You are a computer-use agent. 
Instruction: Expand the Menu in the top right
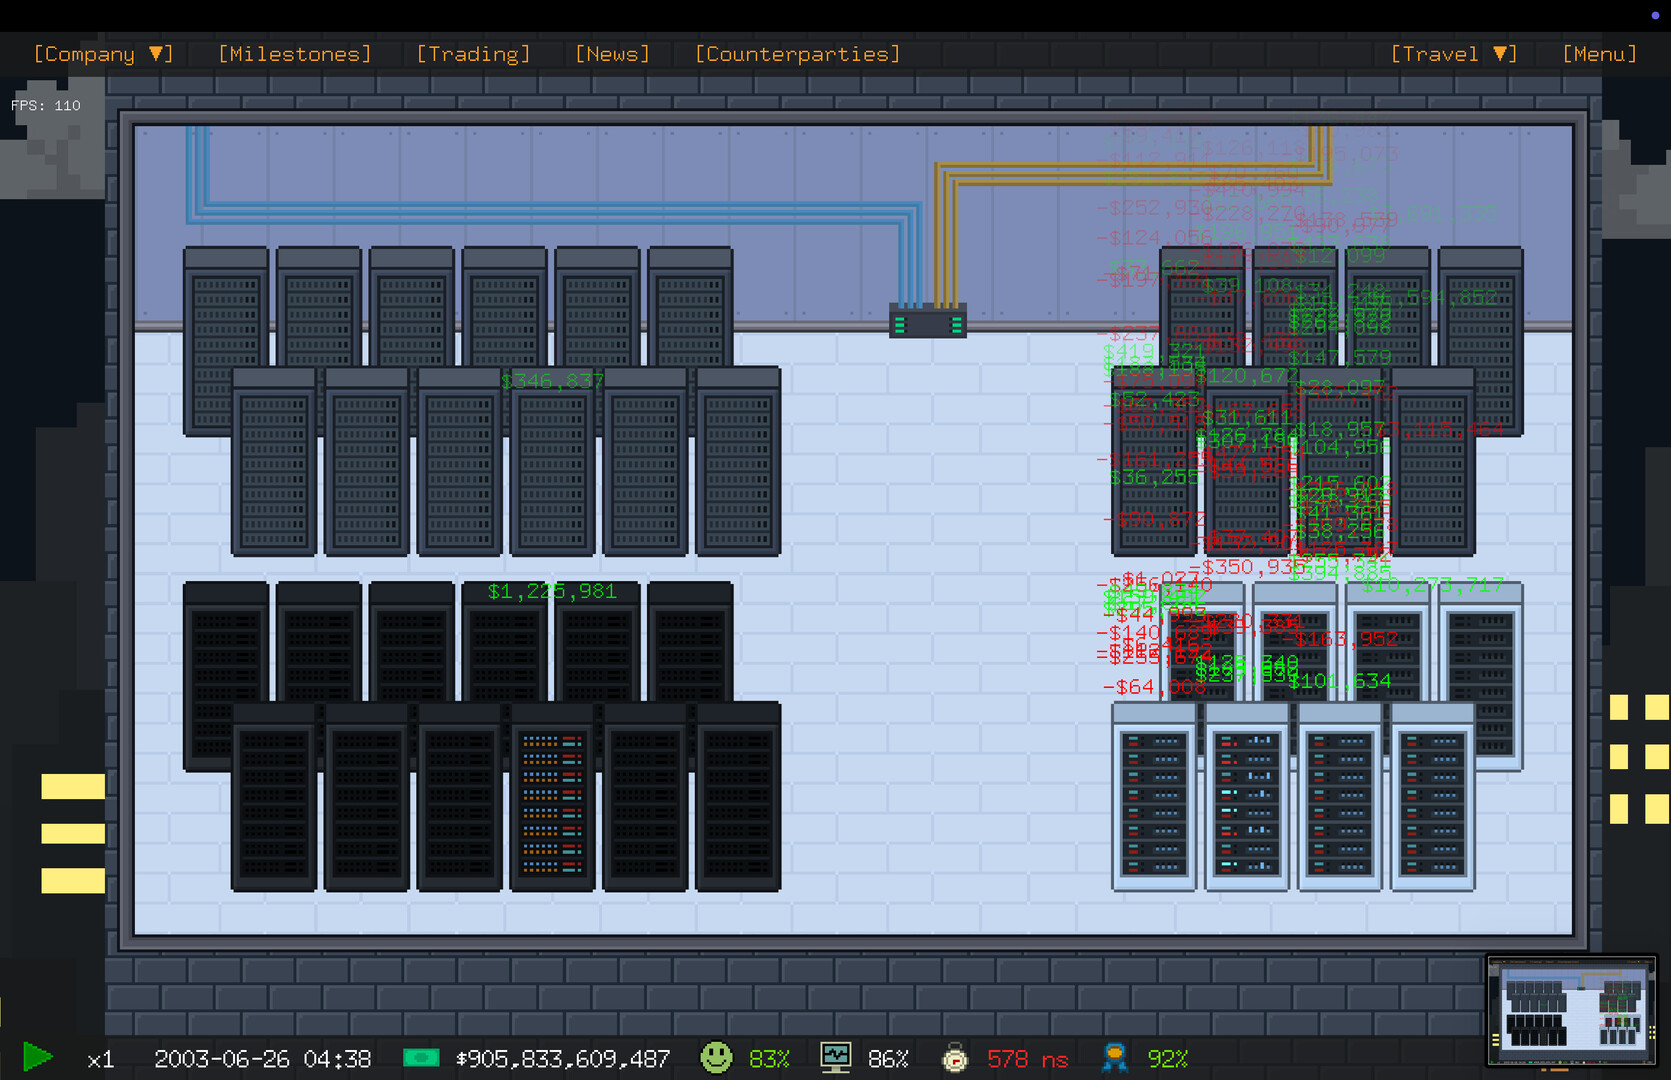point(1599,53)
